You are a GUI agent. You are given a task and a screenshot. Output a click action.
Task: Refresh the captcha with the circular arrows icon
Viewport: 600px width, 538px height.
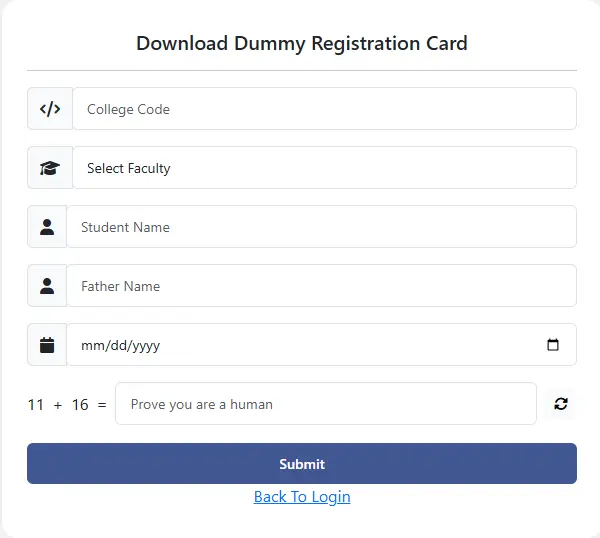point(561,404)
